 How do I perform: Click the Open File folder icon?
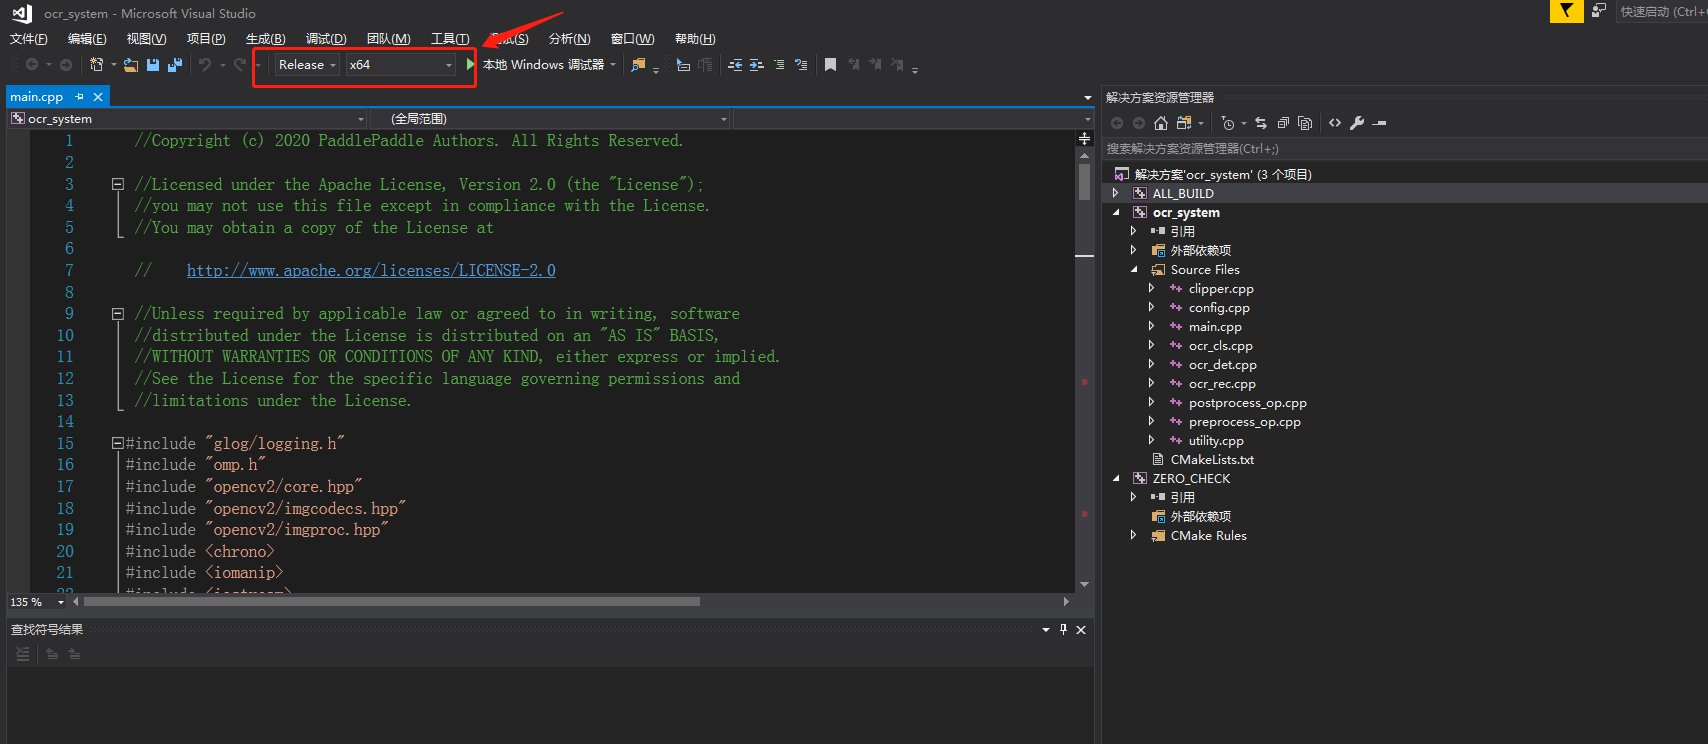tap(131, 65)
